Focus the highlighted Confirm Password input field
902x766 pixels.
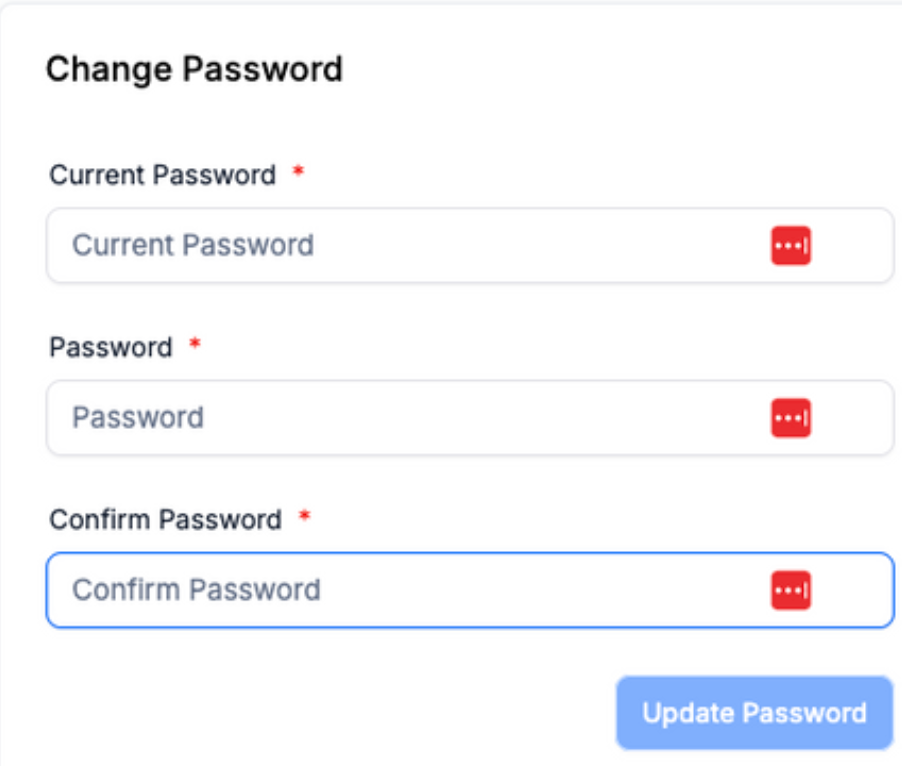(x=470, y=590)
